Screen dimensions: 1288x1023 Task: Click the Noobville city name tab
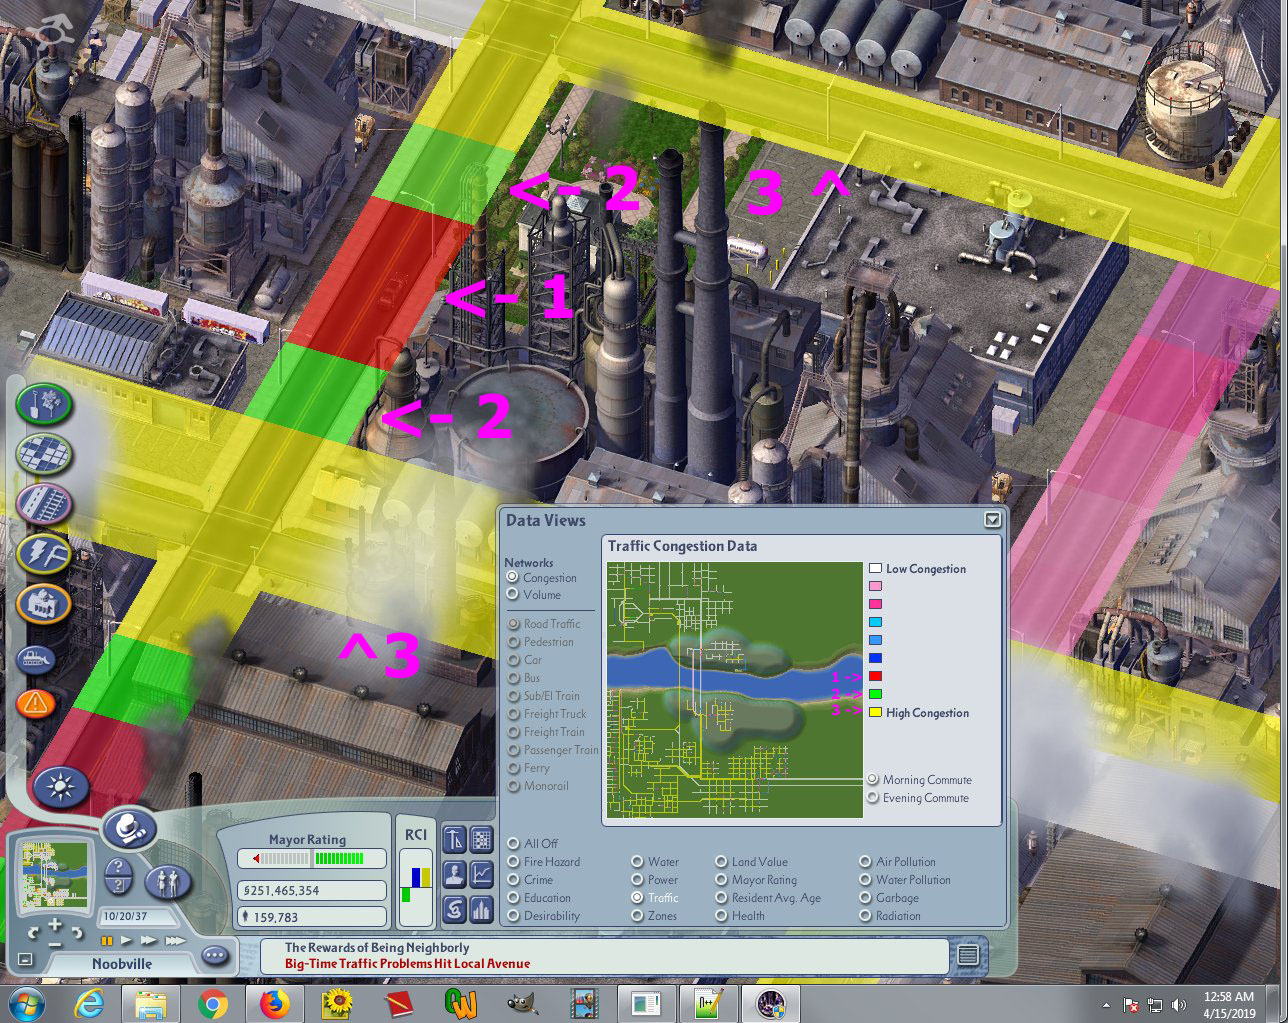point(122,964)
